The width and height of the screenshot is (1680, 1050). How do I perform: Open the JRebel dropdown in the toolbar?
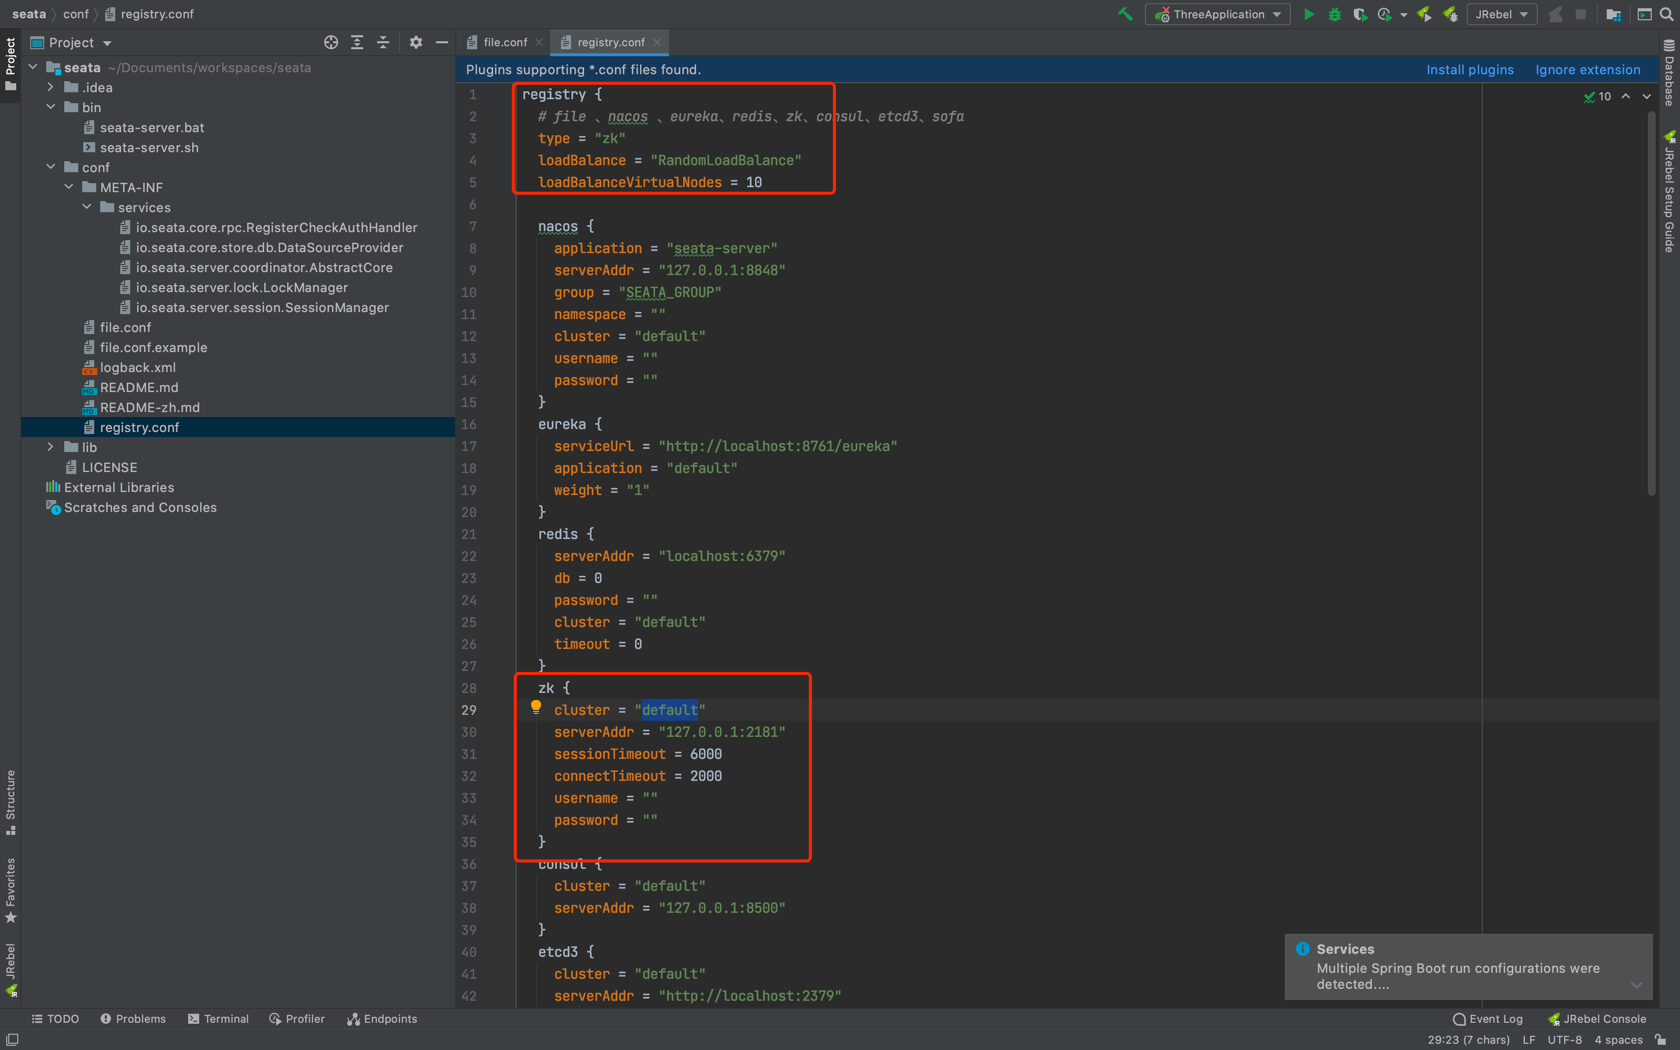[1501, 14]
